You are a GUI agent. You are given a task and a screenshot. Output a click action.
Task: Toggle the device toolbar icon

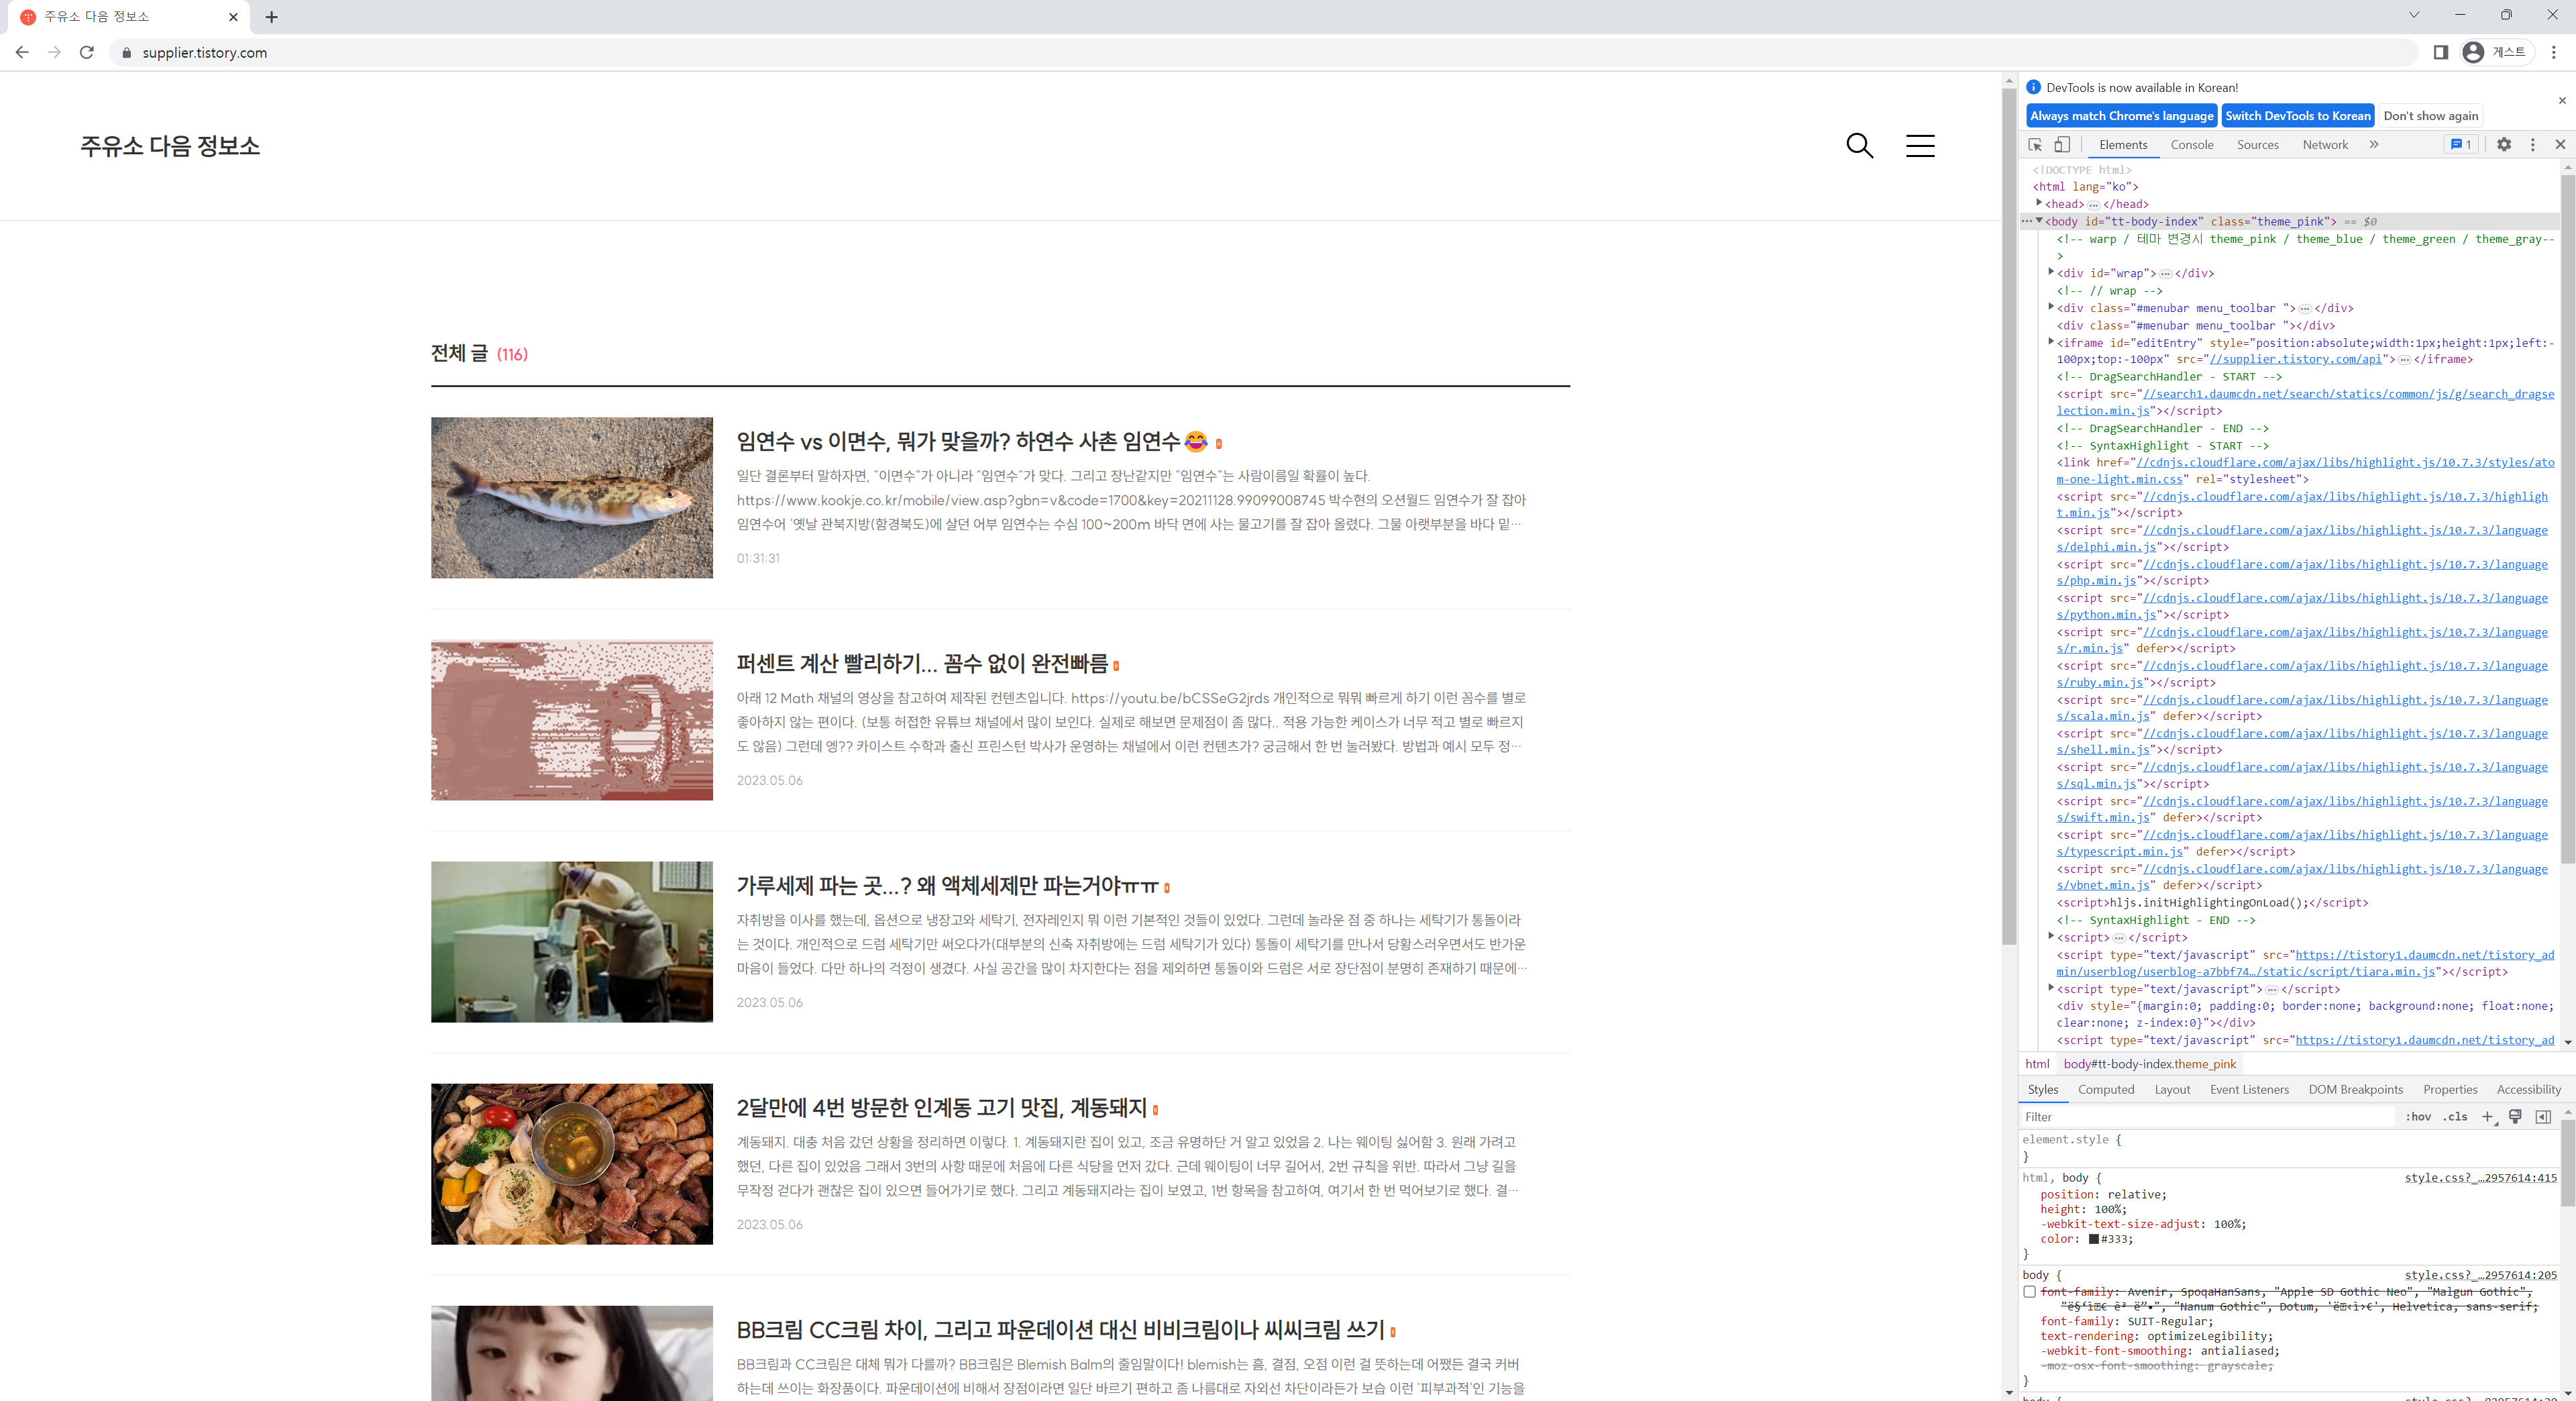(2062, 145)
